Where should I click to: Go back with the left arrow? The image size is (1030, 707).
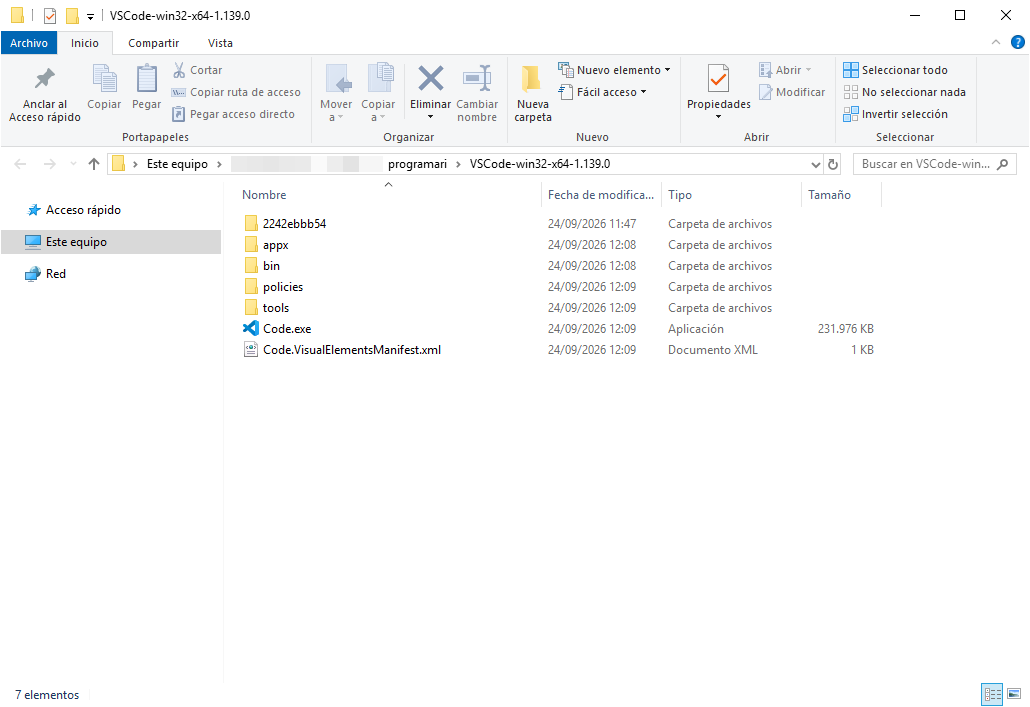point(20,164)
